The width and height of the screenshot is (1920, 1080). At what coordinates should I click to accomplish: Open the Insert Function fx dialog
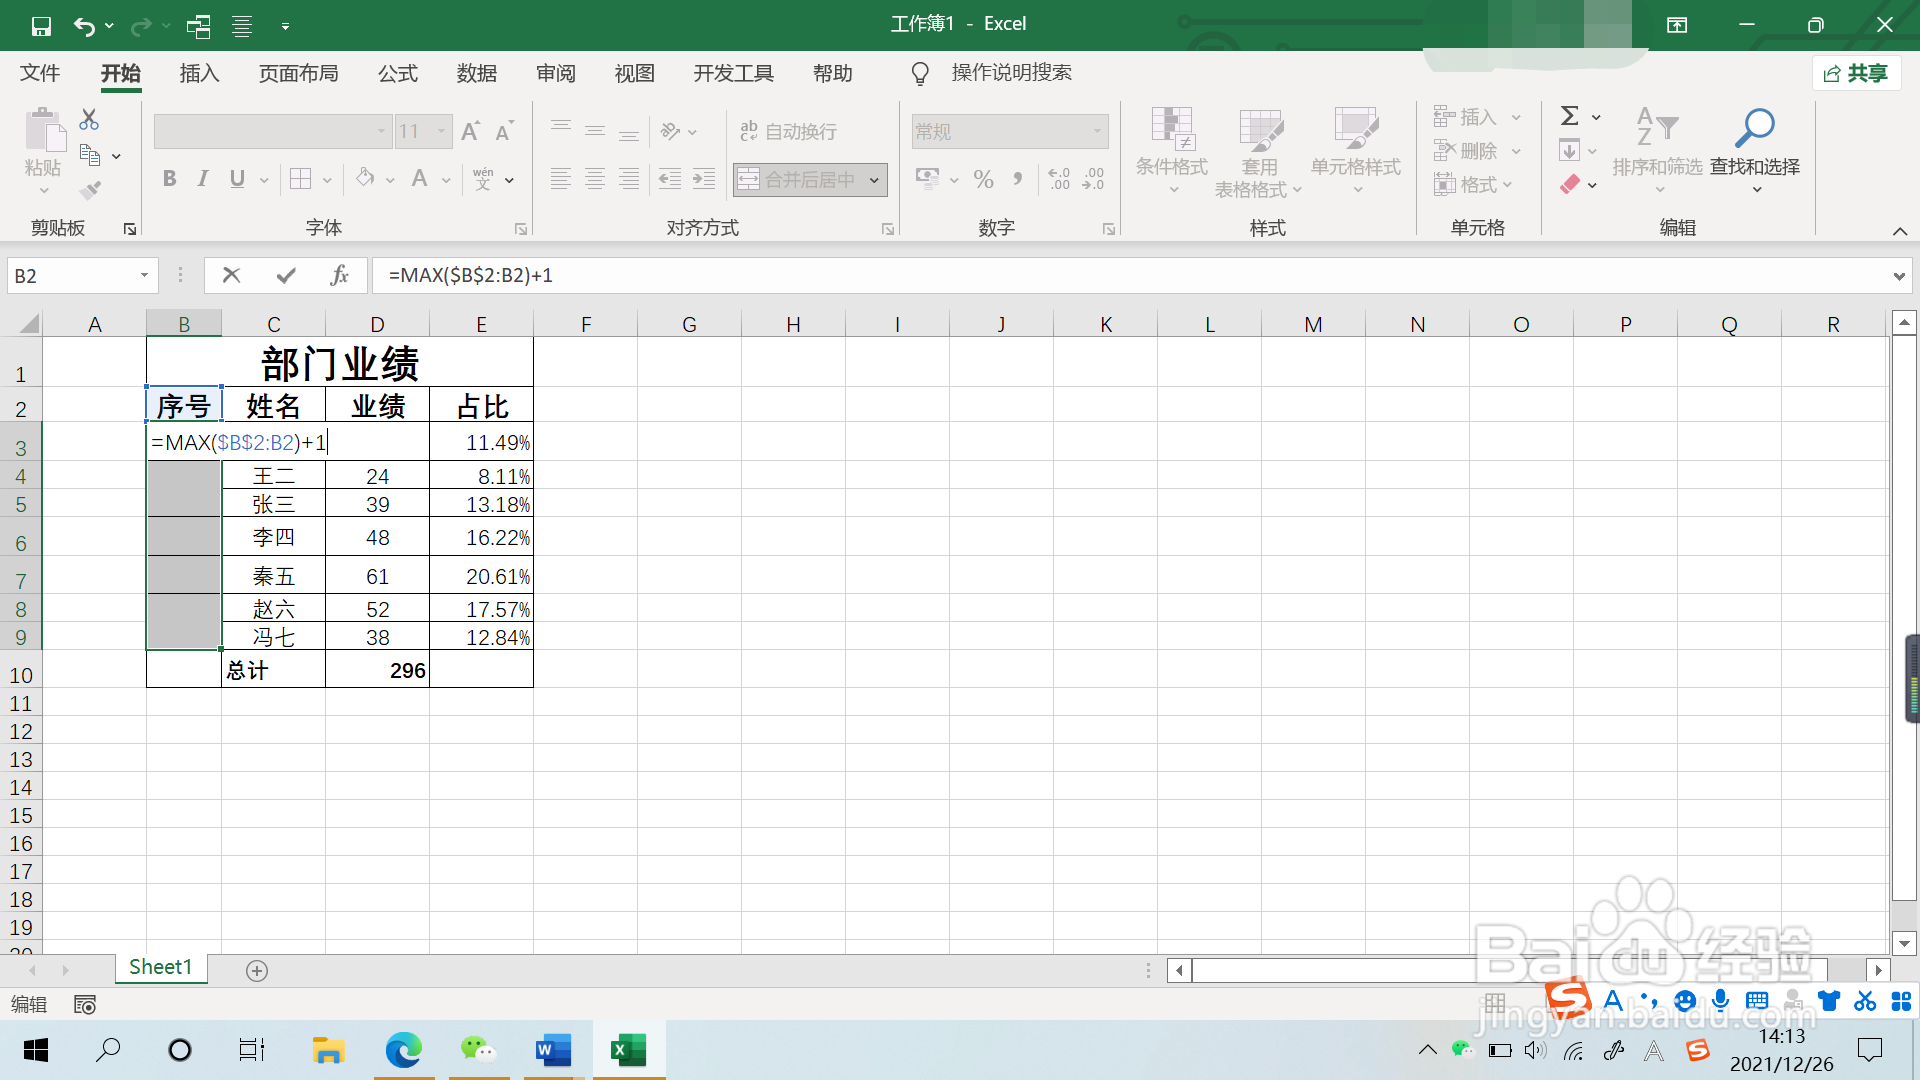pyautogui.click(x=339, y=275)
